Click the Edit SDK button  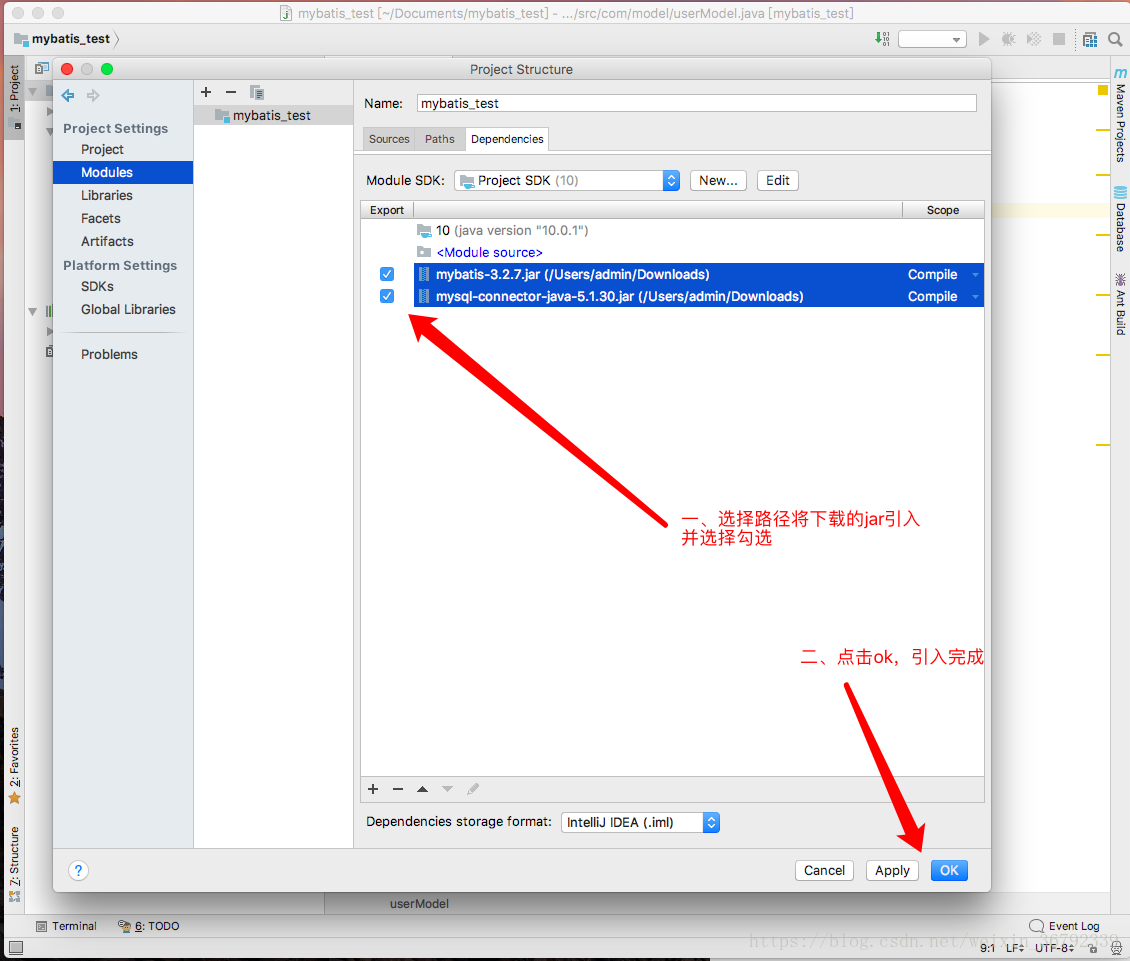coord(778,180)
